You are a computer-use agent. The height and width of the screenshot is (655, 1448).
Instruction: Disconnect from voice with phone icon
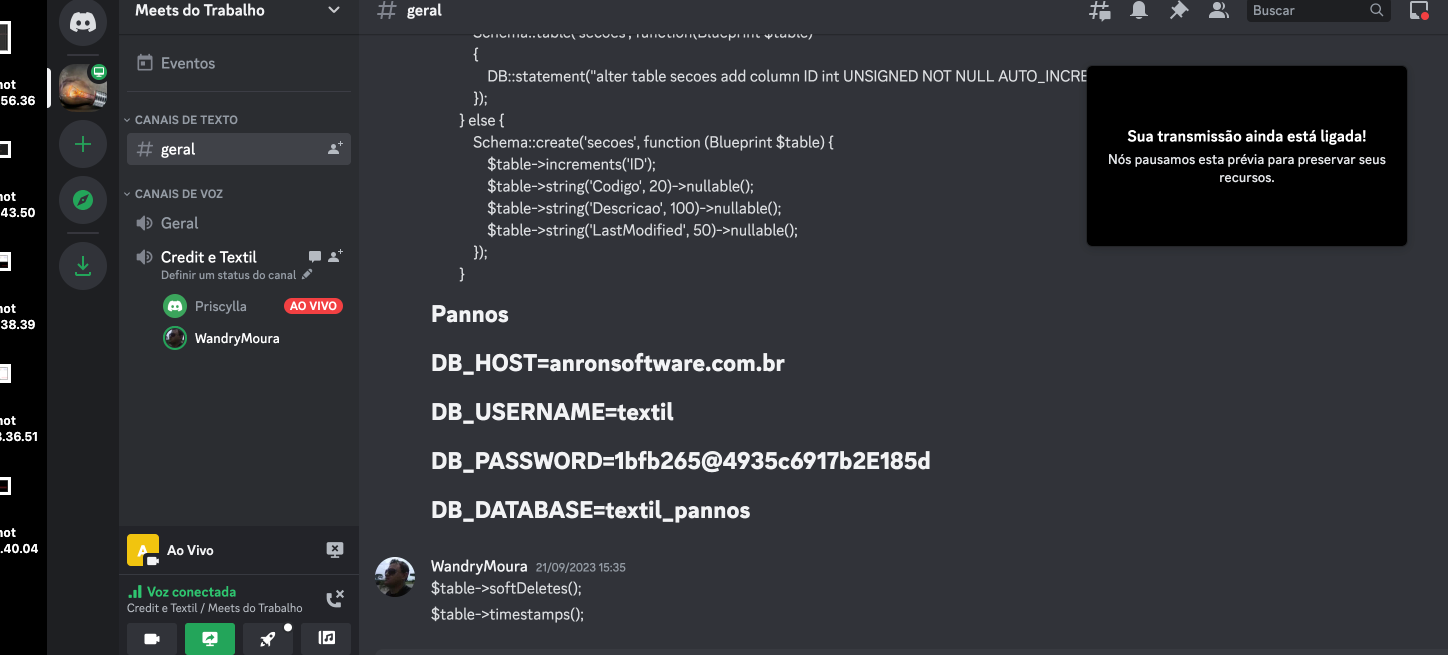[x=335, y=599]
